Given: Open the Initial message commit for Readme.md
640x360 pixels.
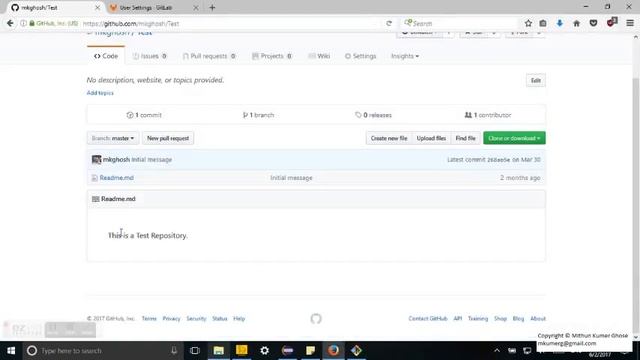Looking at the screenshot, I should coord(291,178).
